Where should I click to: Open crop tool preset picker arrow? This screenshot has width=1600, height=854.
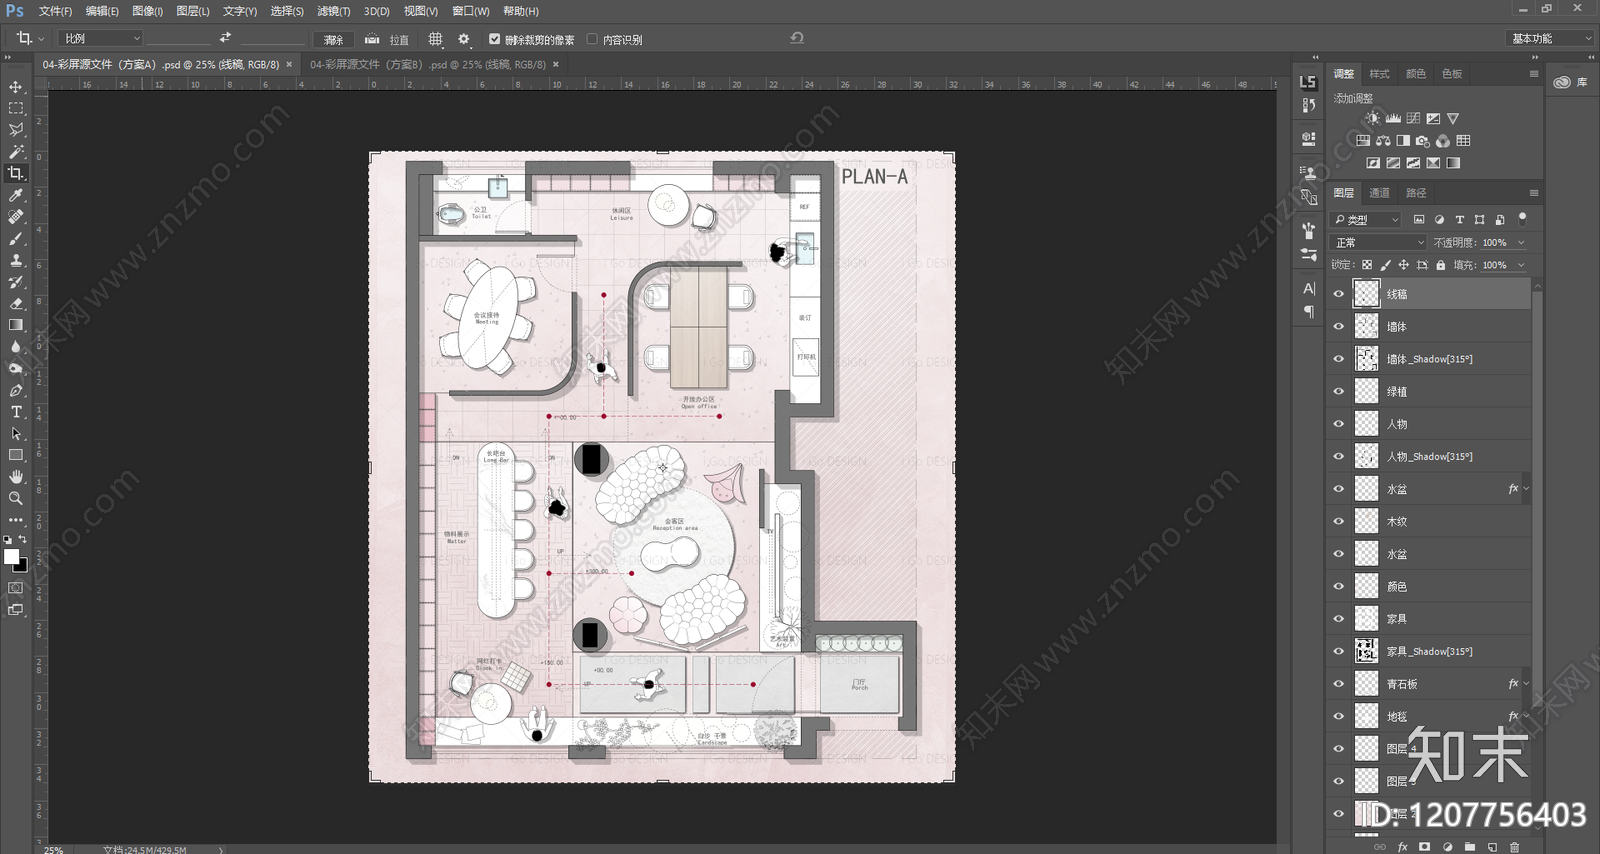coord(41,39)
